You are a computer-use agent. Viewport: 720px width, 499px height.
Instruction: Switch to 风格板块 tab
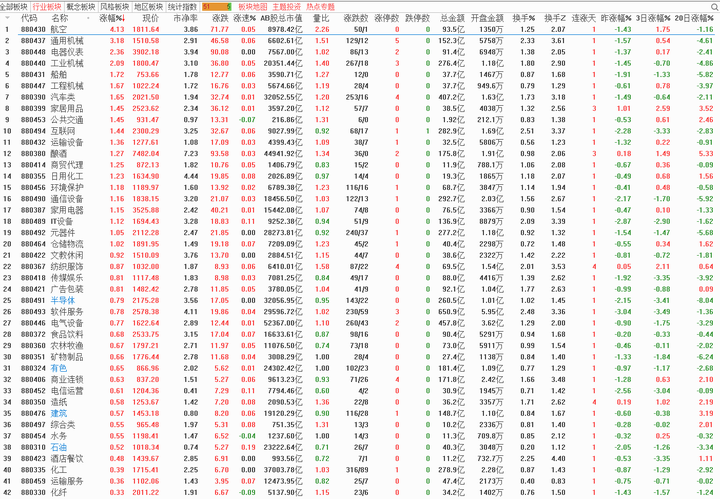[x=115, y=7]
